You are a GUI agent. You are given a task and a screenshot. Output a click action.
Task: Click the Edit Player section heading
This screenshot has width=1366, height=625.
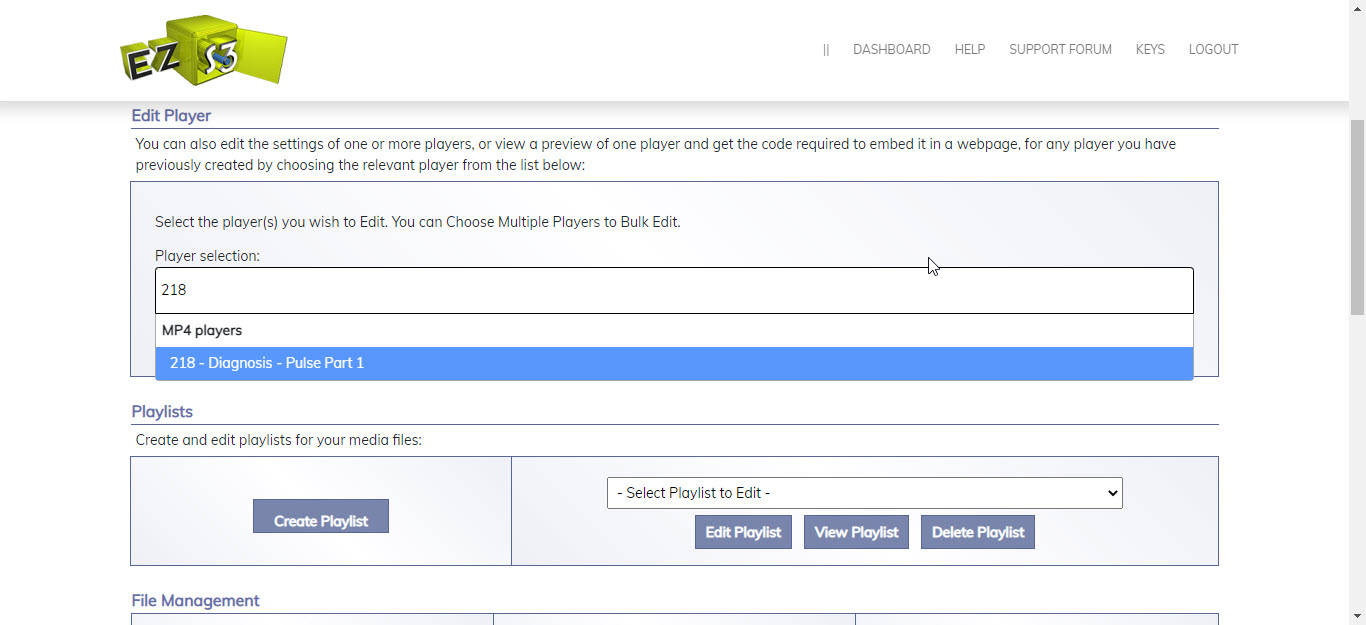pos(171,115)
